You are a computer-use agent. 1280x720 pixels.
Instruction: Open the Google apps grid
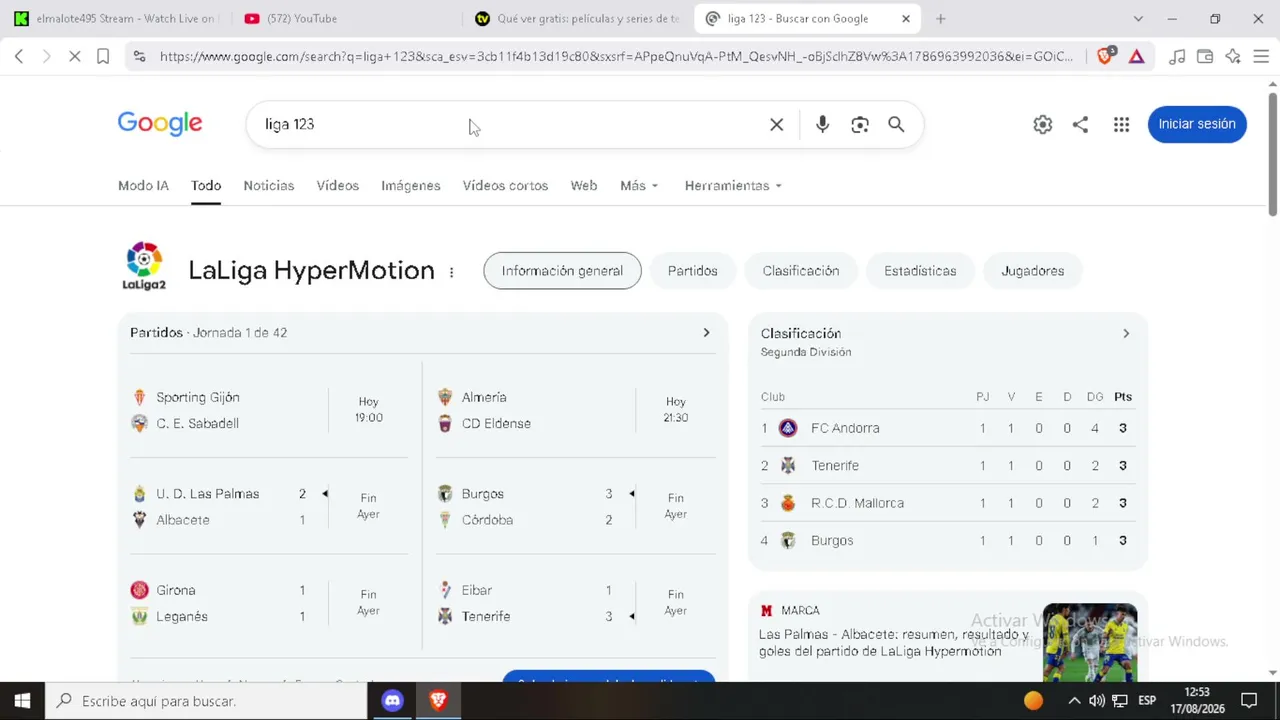pos(1121,125)
